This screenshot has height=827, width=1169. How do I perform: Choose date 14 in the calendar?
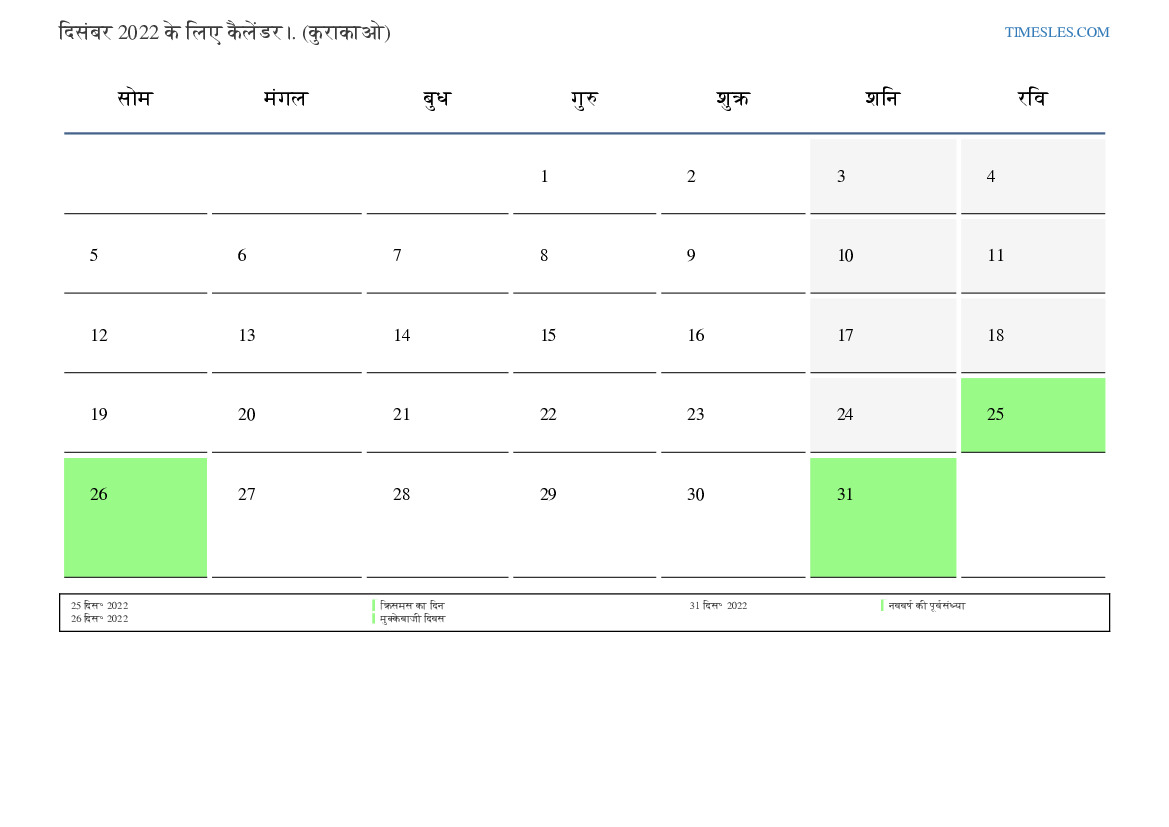click(437, 336)
